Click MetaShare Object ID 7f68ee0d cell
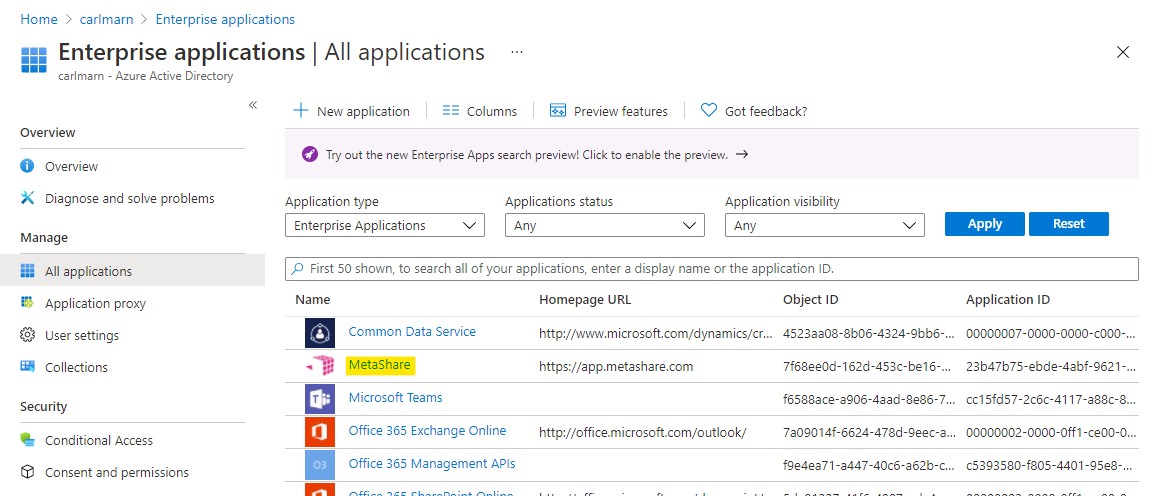Image resolution: width=1157 pixels, height=496 pixels. click(x=866, y=366)
